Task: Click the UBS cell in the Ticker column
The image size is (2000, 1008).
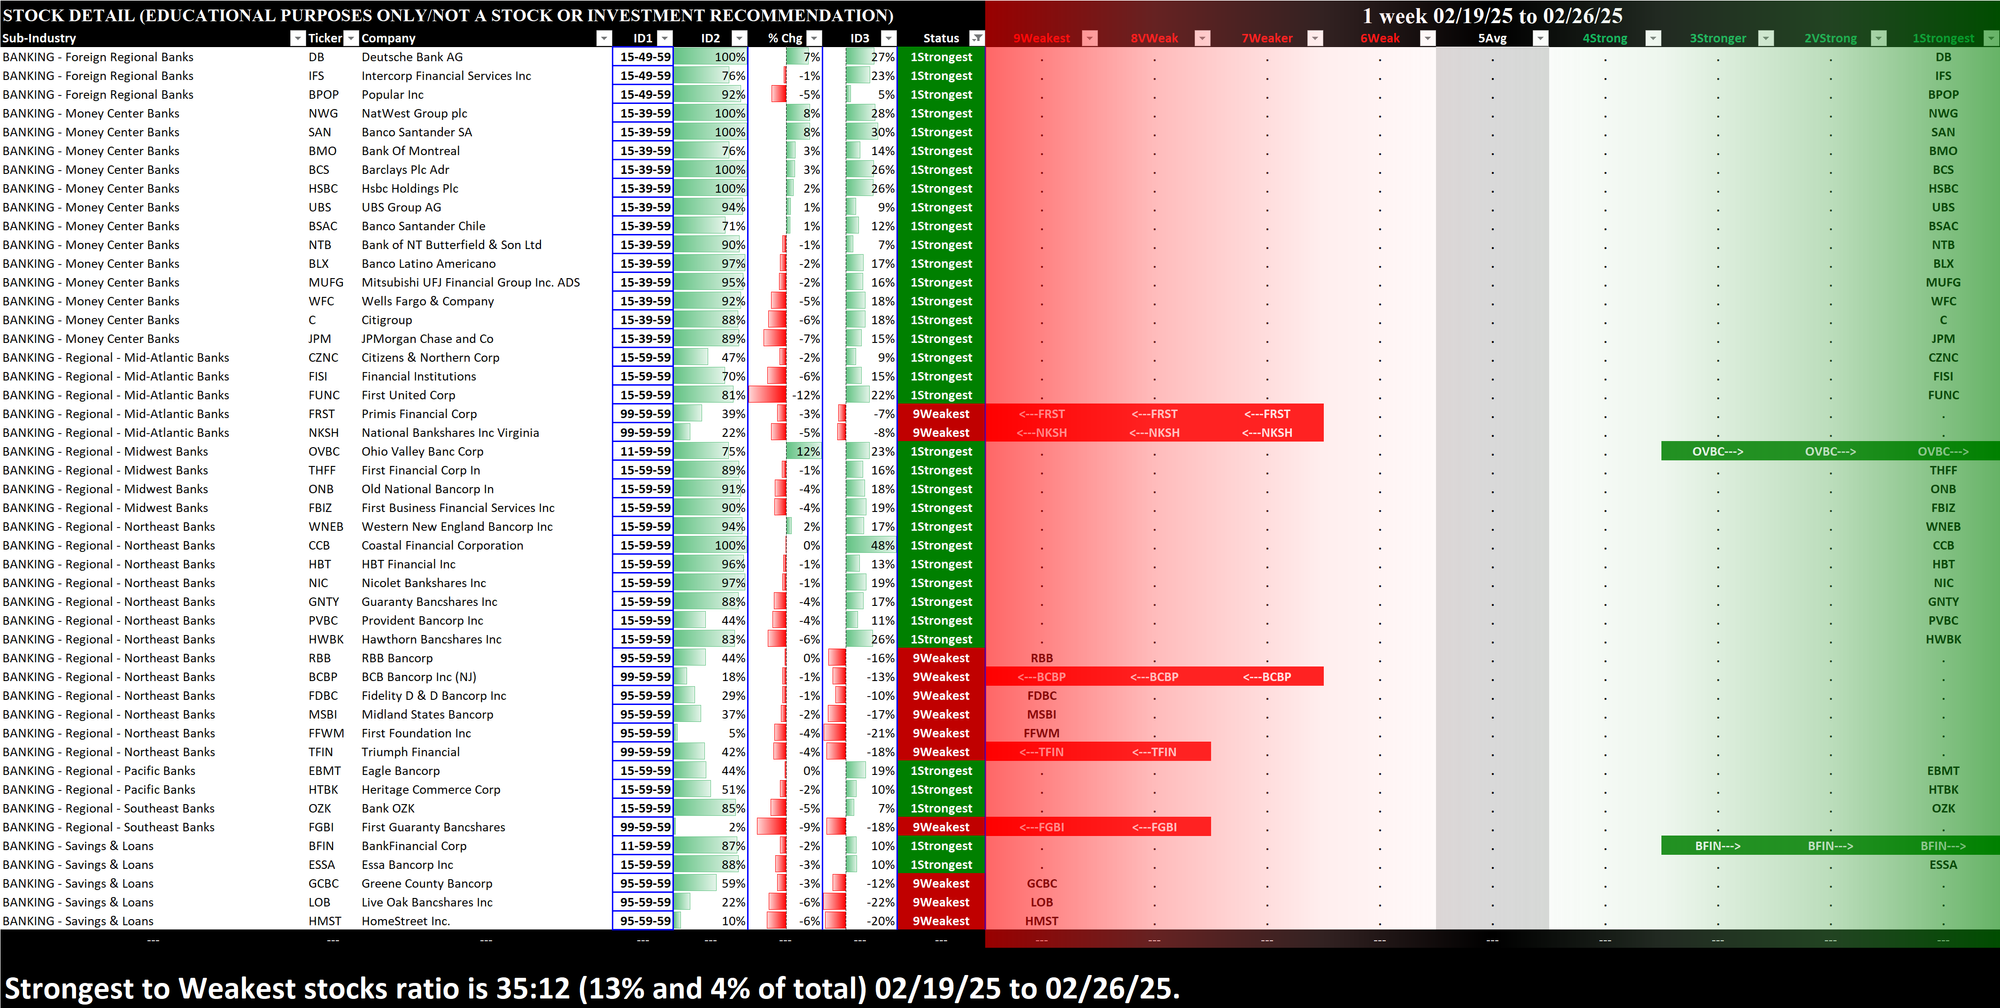Action: [332, 207]
